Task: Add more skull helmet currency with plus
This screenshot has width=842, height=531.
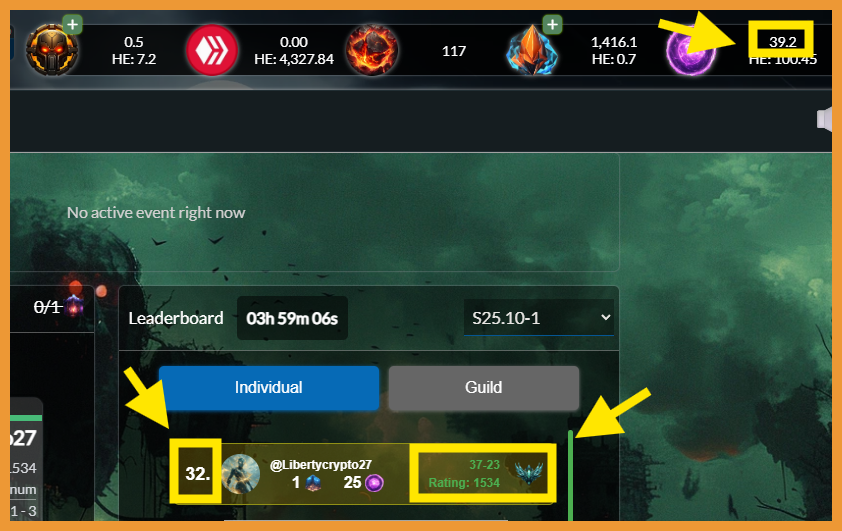Action: click(x=72, y=25)
